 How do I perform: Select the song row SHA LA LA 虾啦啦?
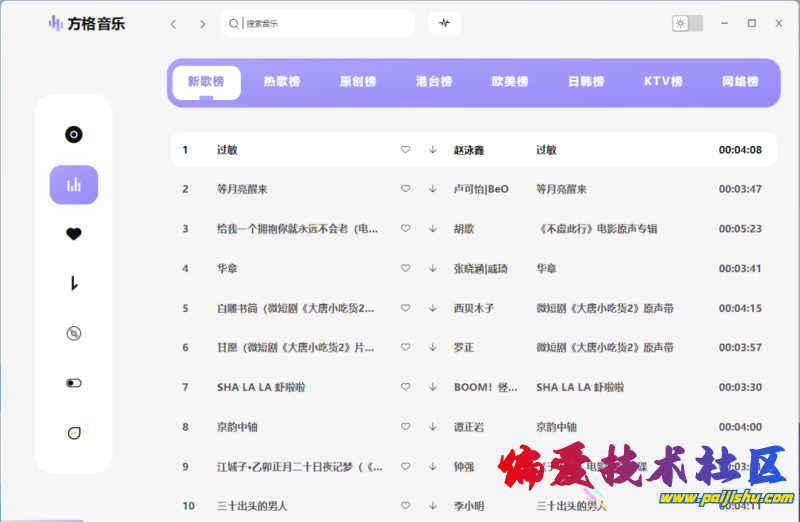pos(261,387)
